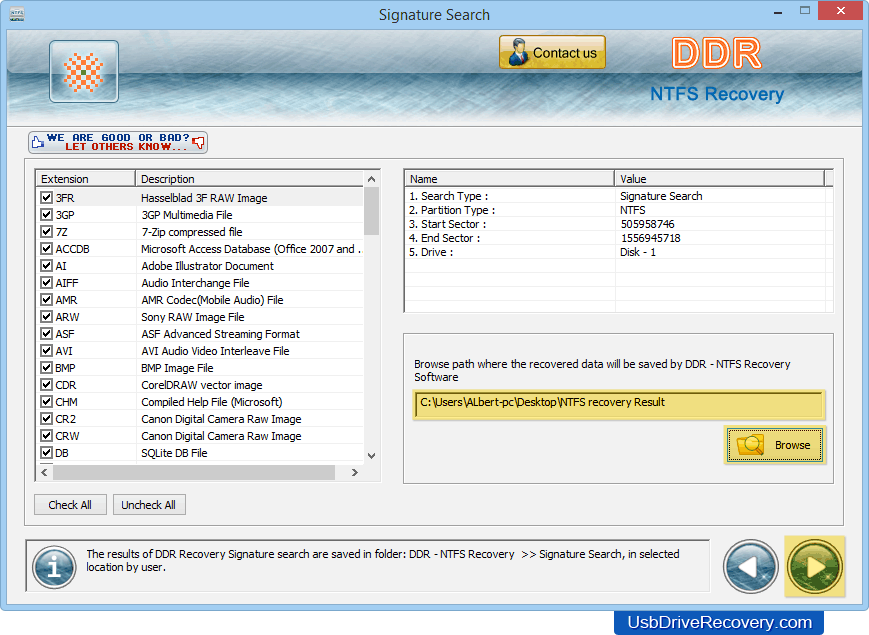
Task: Toggle the AVI extension checkbox
Action: 47,351
